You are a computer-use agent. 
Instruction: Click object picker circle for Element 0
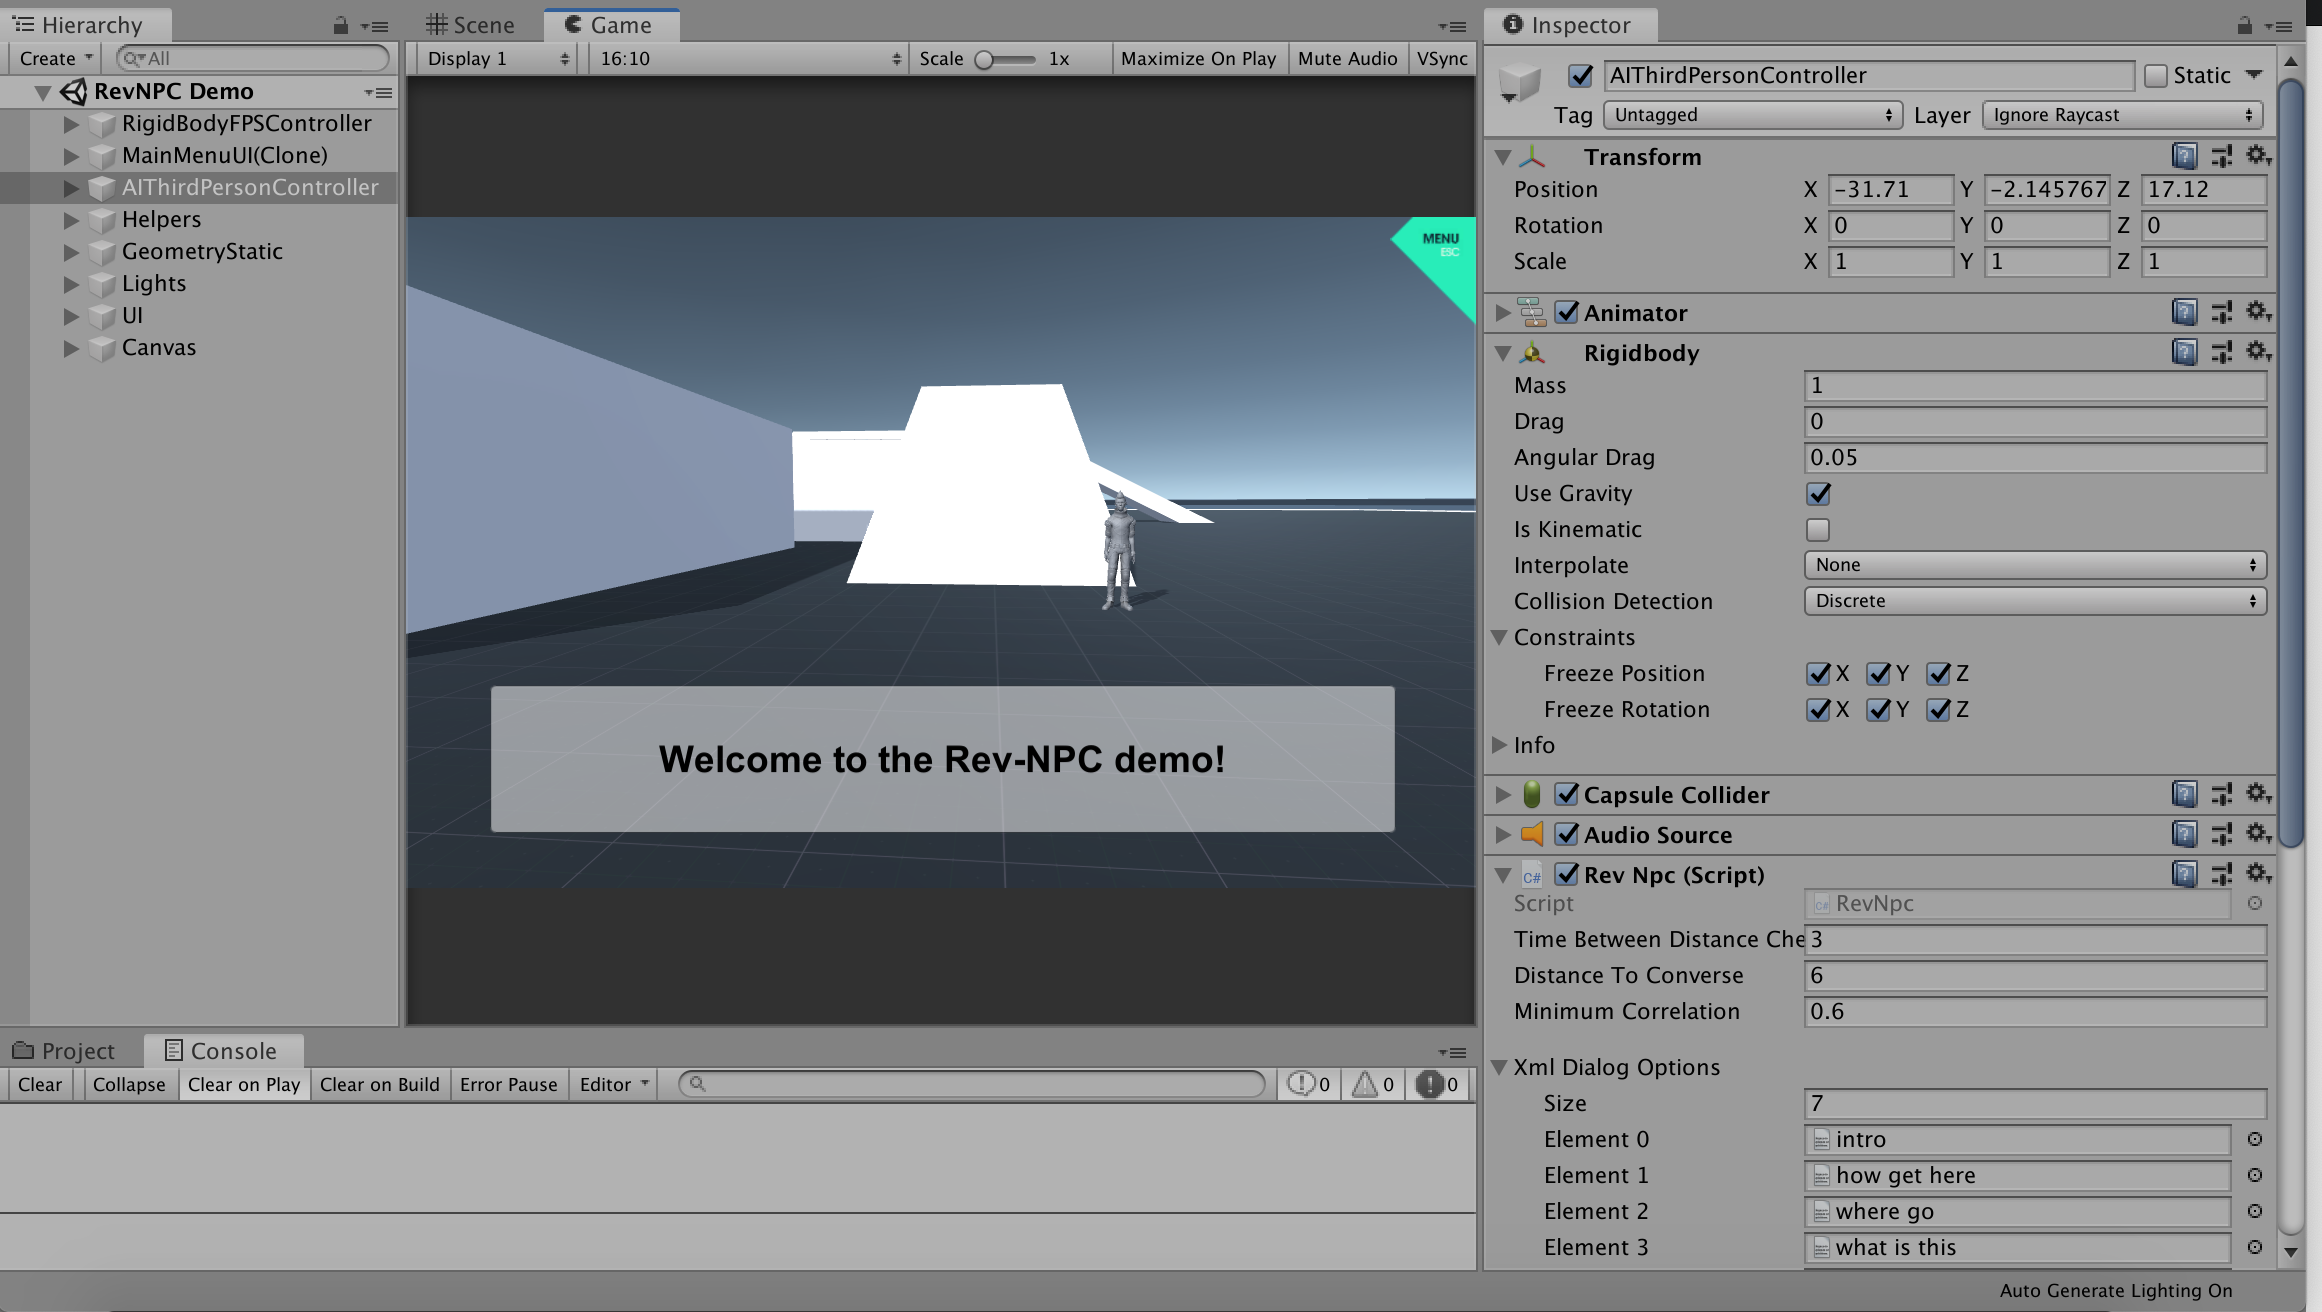[x=2254, y=1139]
